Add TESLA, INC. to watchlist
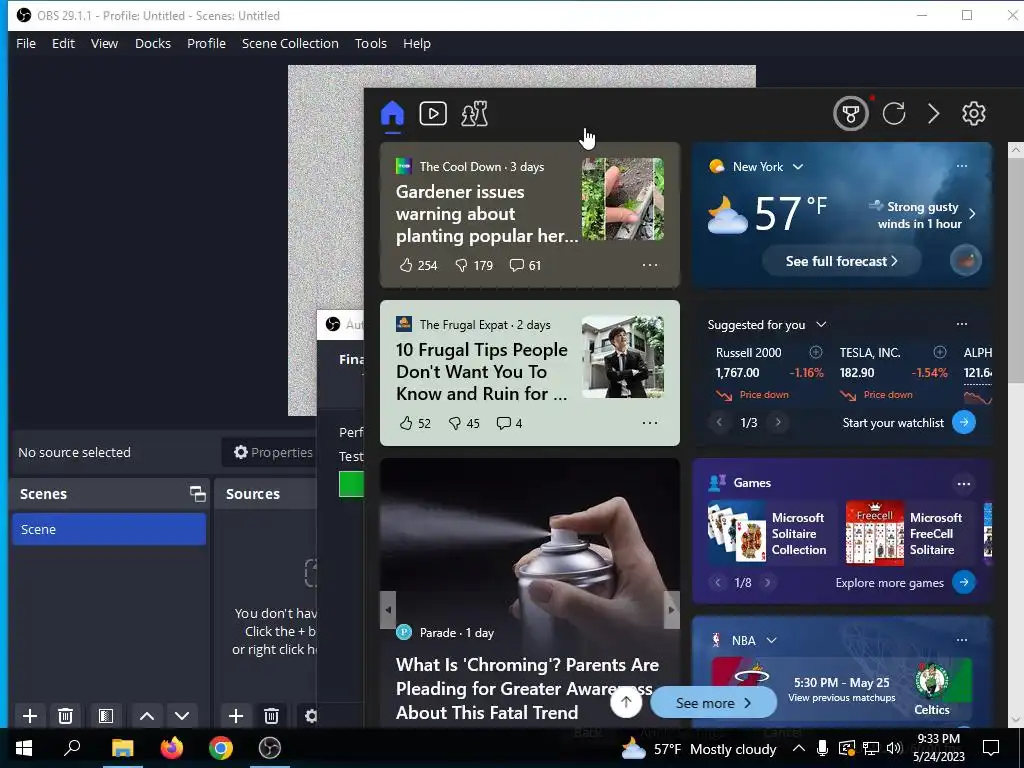The image size is (1024, 768). pos(940,353)
